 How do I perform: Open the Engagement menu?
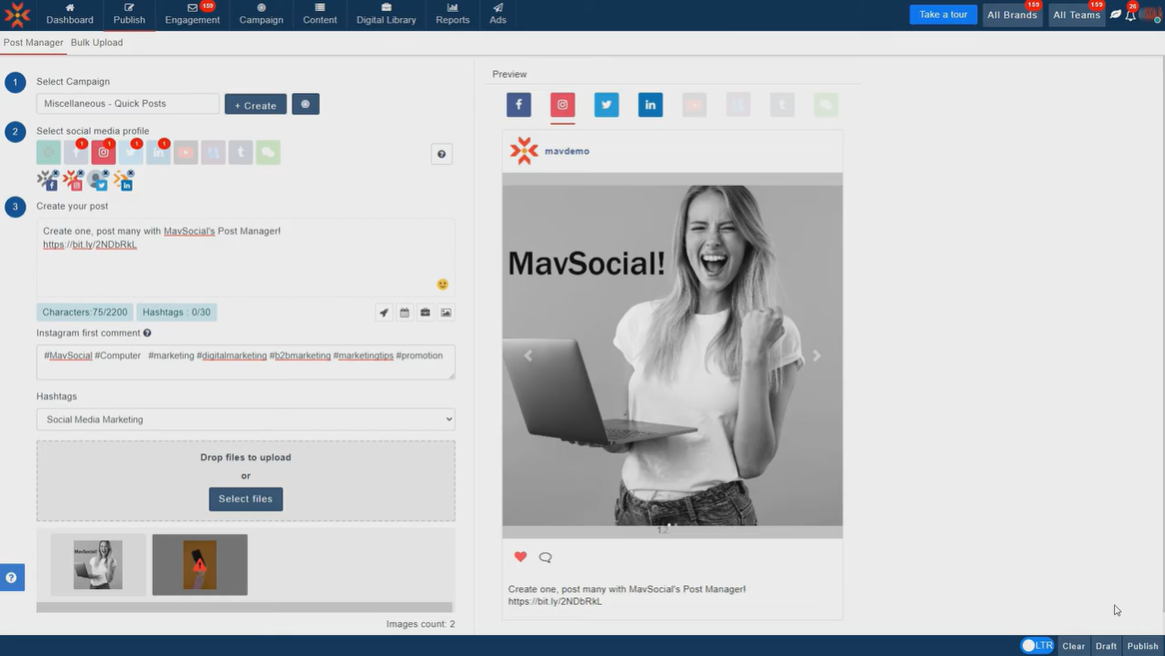pos(192,15)
